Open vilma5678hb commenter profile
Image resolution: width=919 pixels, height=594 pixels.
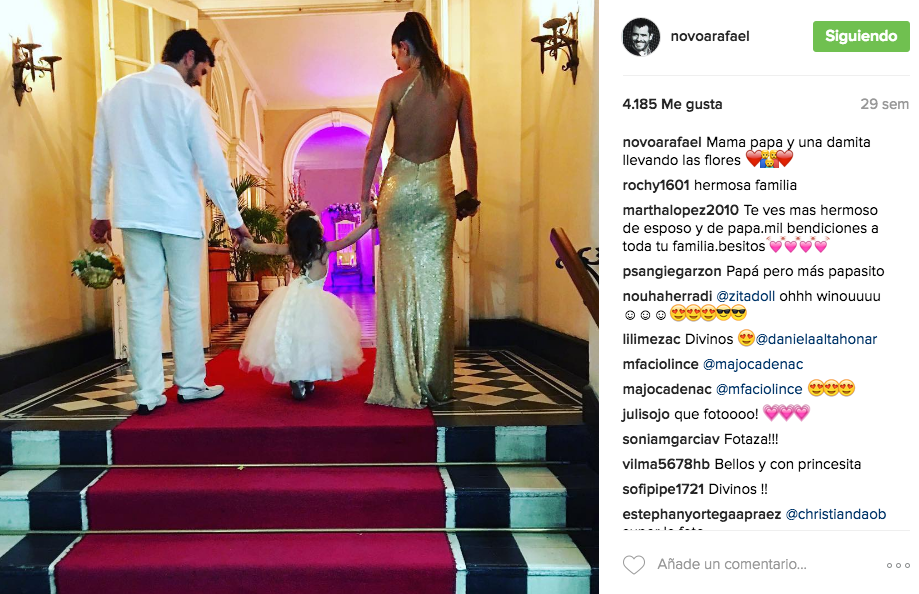point(666,464)
